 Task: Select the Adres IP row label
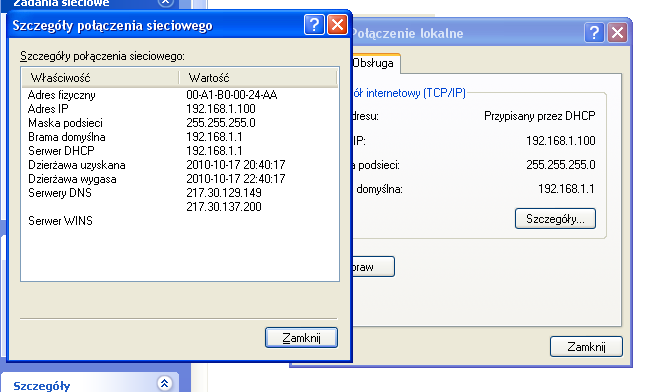tap(48, 109)
